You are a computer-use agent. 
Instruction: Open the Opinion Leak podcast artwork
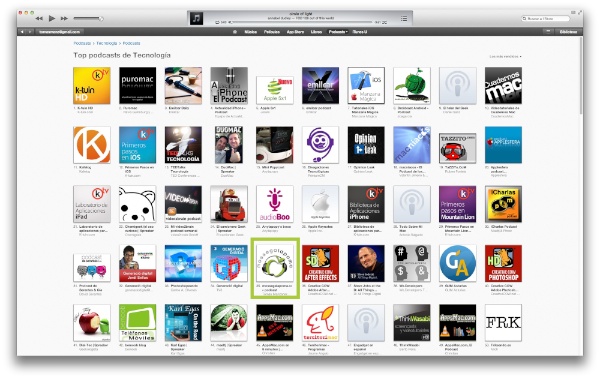tap(366, 145)
